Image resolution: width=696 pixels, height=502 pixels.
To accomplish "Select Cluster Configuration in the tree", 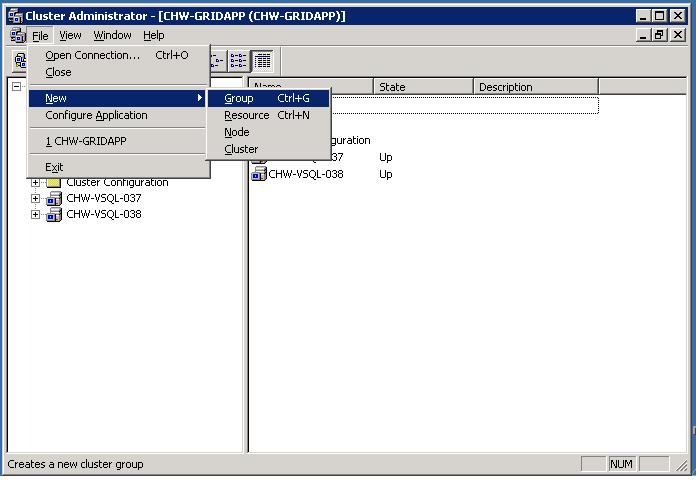I will [x=117, y=182].
